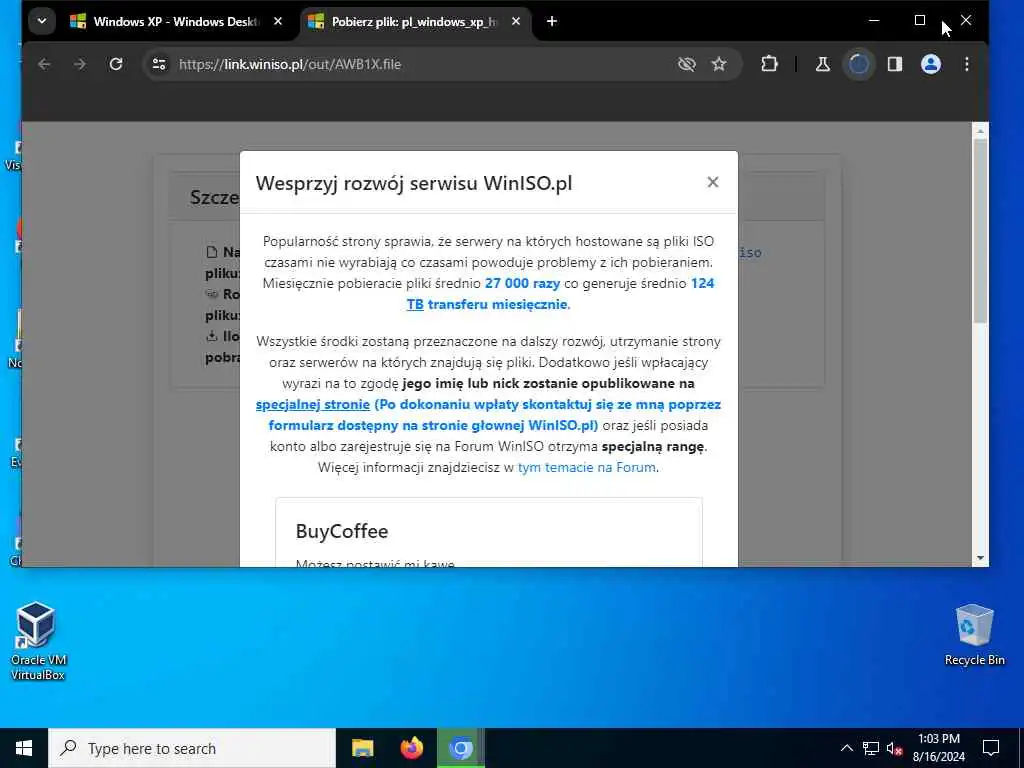Open the 'specjalnej stronie' link
Image resolution: width=1024 pixels, height=768 pixels.
[313, 404]
